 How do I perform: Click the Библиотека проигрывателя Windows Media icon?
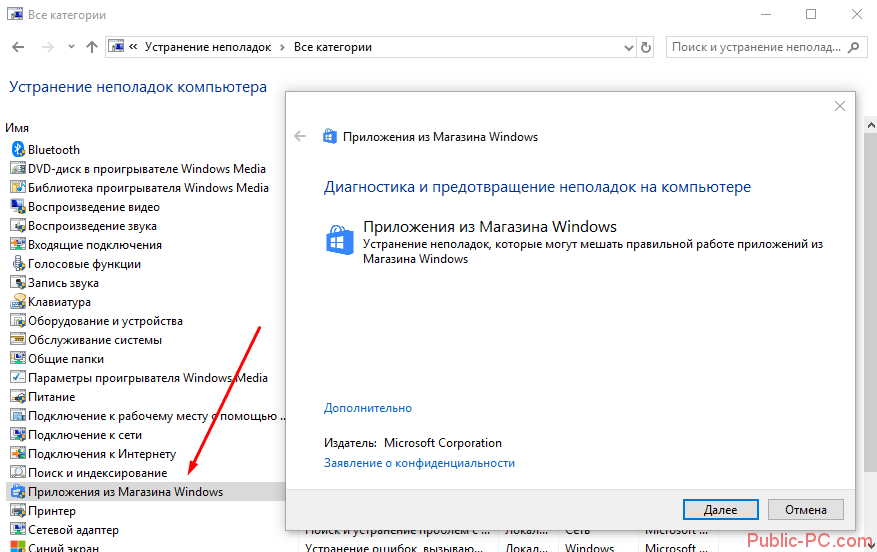[18, 187]
